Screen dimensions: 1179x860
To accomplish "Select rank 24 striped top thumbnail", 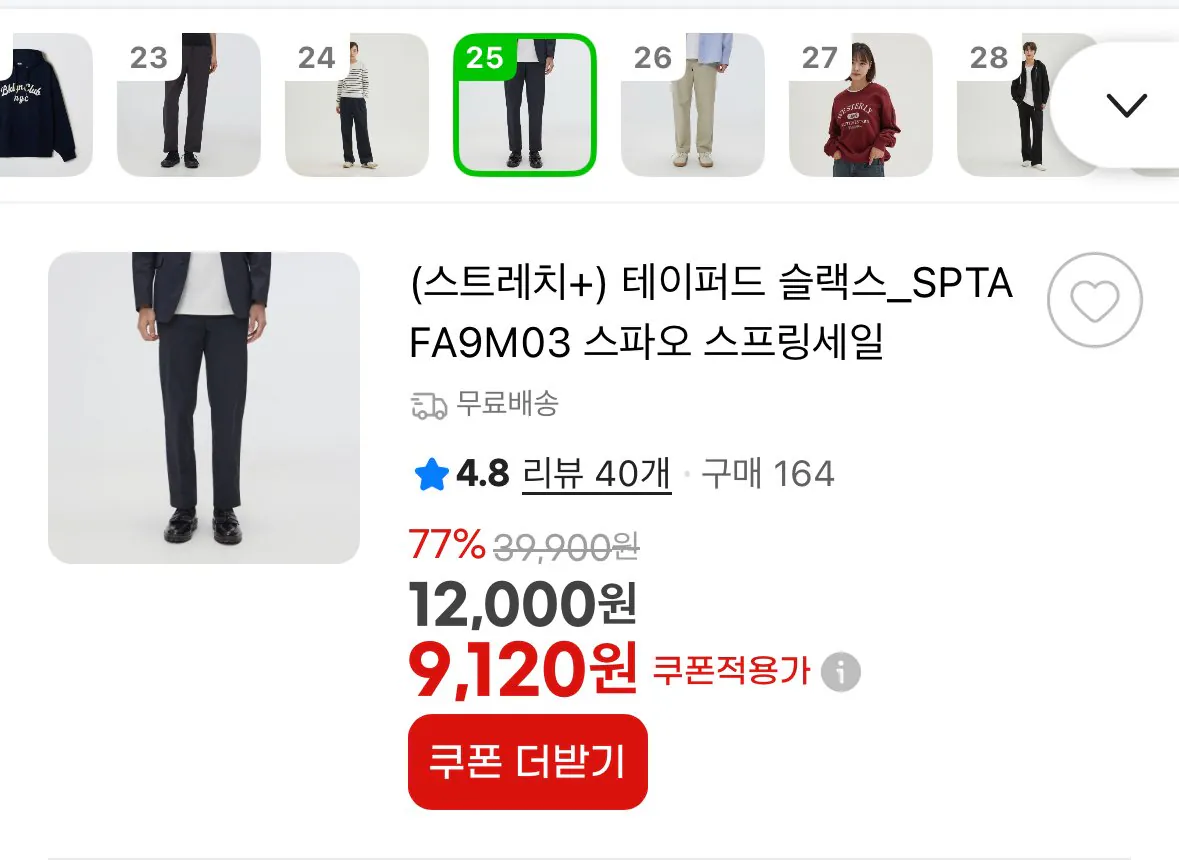I will tap(357, 104).
